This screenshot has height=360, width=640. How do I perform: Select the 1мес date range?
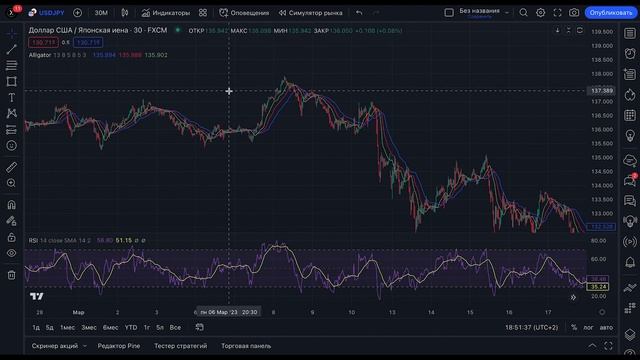[67, 327]
